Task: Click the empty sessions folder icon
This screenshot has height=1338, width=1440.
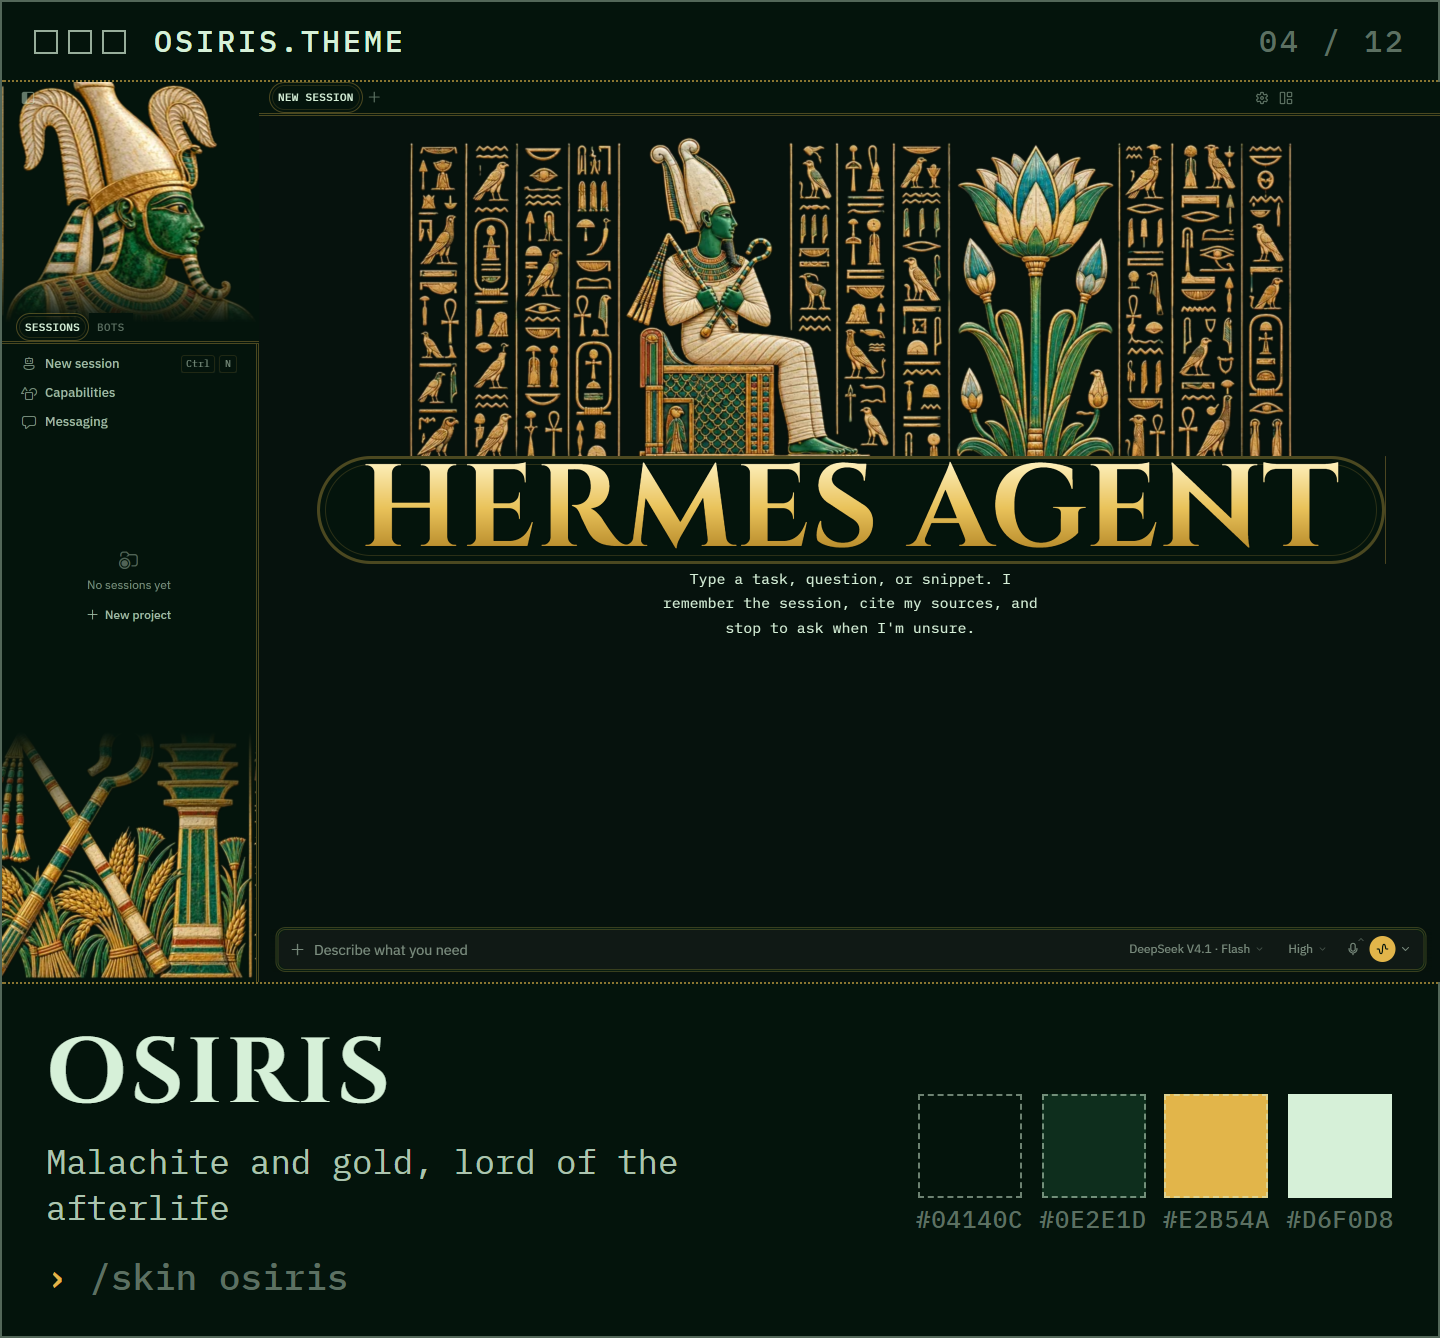Action: point(128,560)
